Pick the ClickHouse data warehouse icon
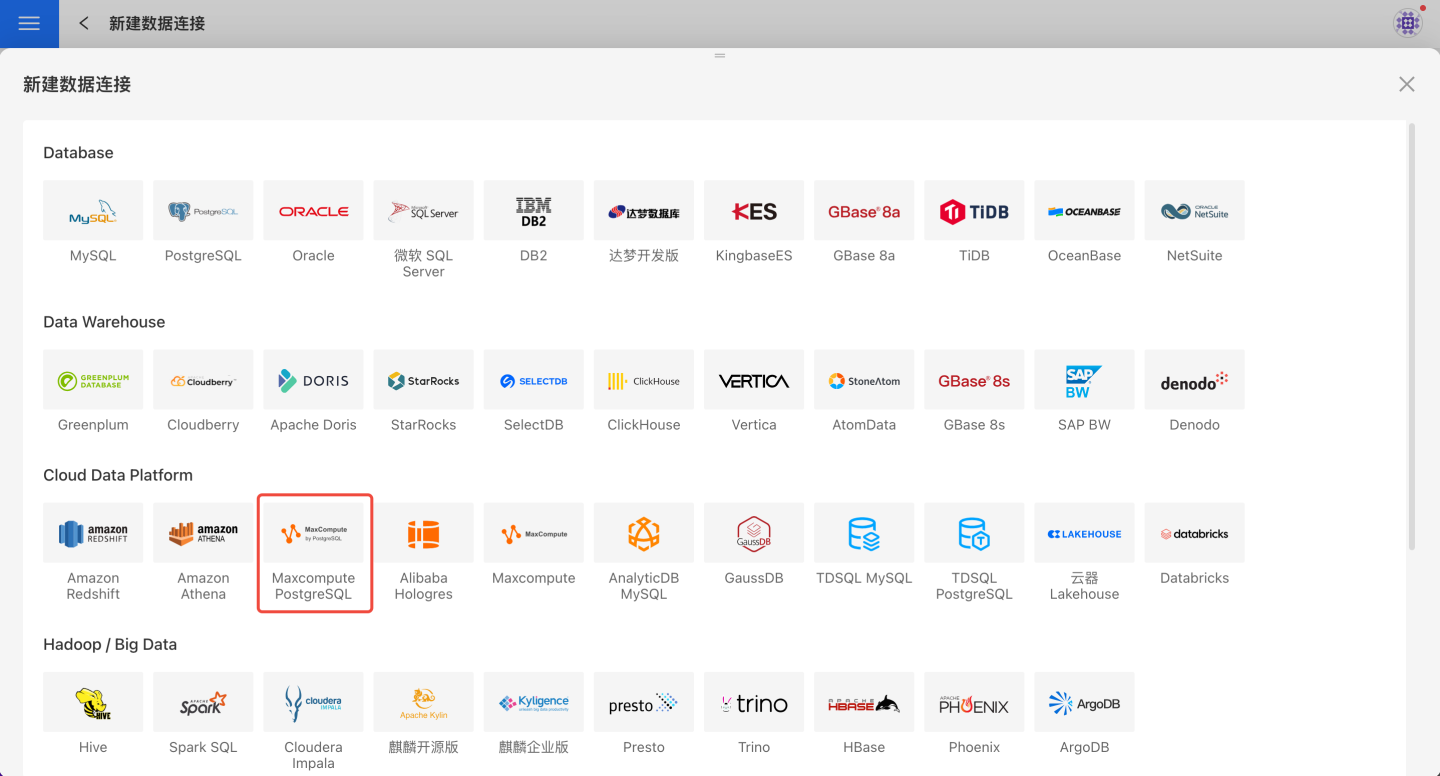 (644, 380)
